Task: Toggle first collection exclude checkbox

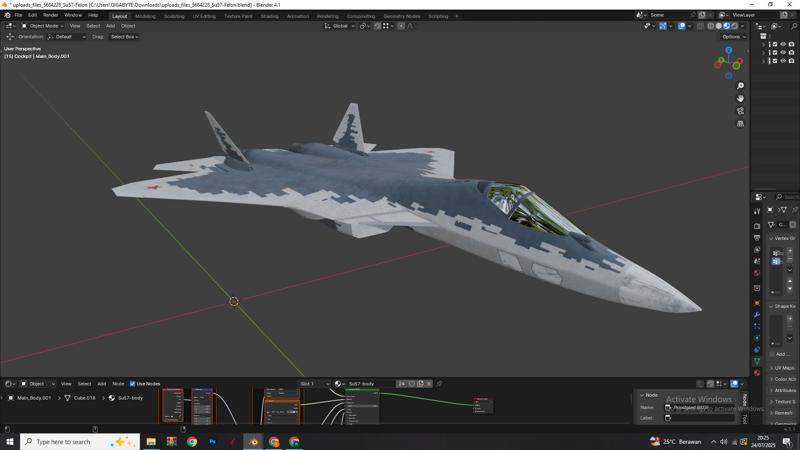Action: coord(775,44)
